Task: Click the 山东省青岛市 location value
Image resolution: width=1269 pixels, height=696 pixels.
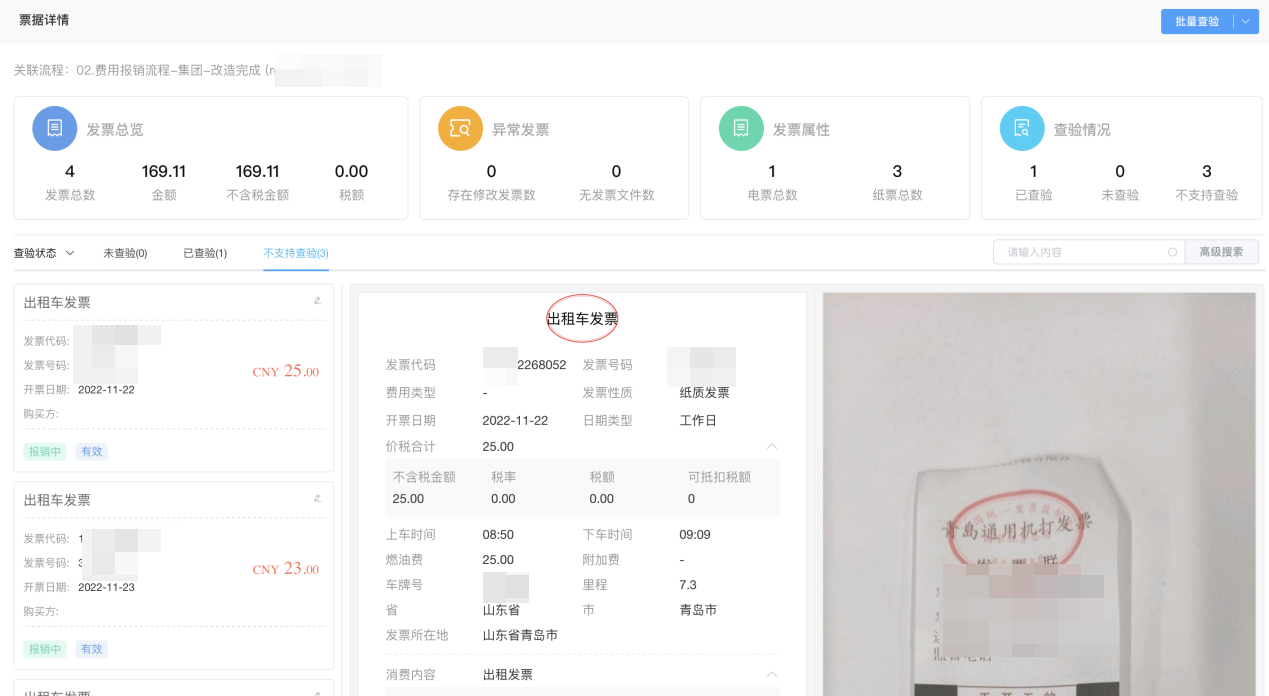Action: pyautogui.click(x=520, y=635)
